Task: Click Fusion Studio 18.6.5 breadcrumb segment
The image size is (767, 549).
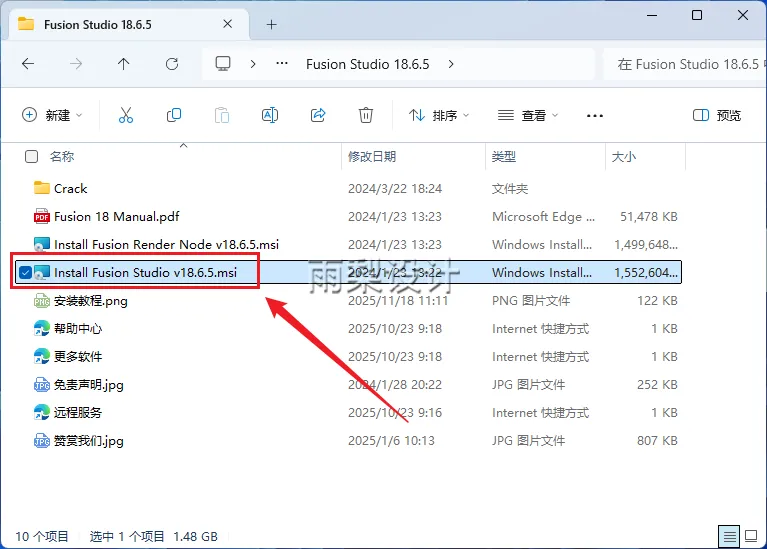Action: tap(367, 64)
